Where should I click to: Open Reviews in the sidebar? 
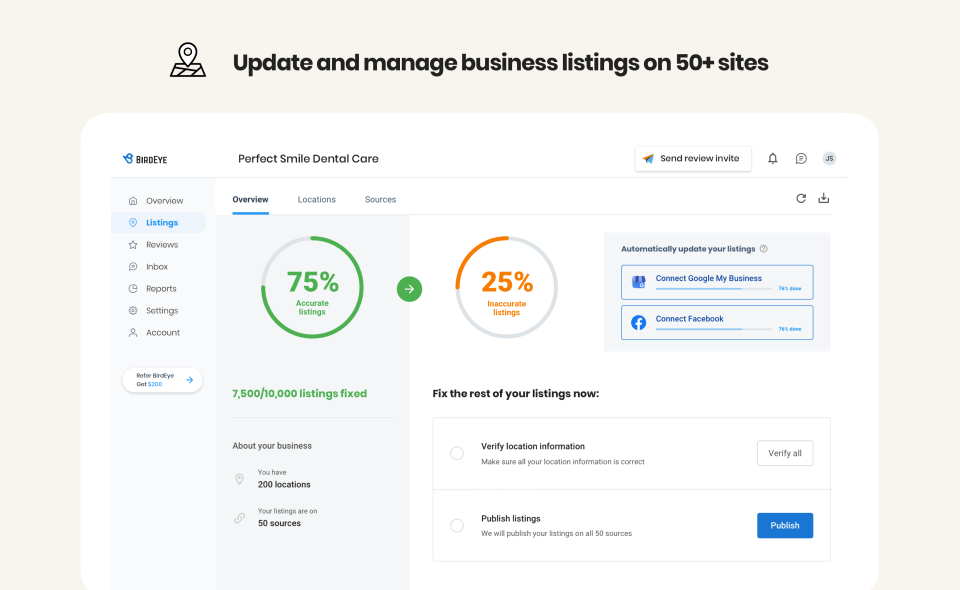[161, 245]
